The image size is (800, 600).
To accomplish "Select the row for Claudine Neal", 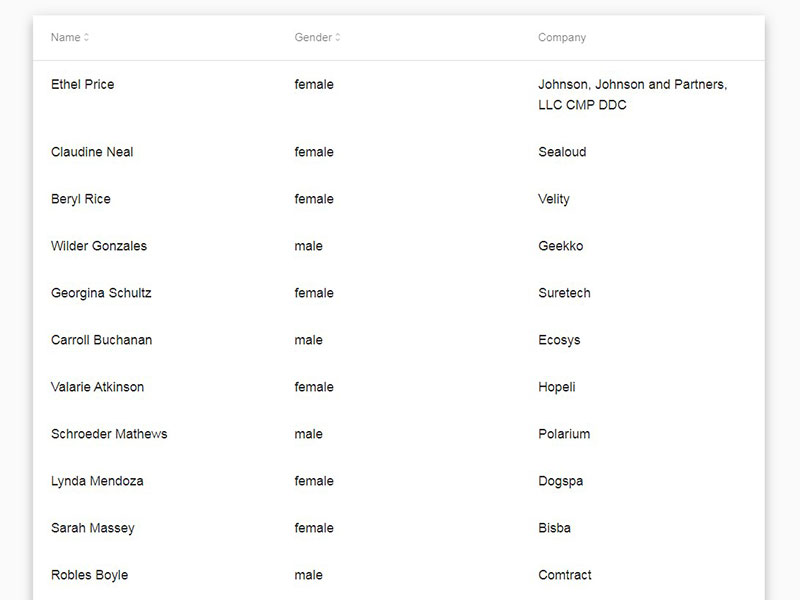I will coord(91,152).
